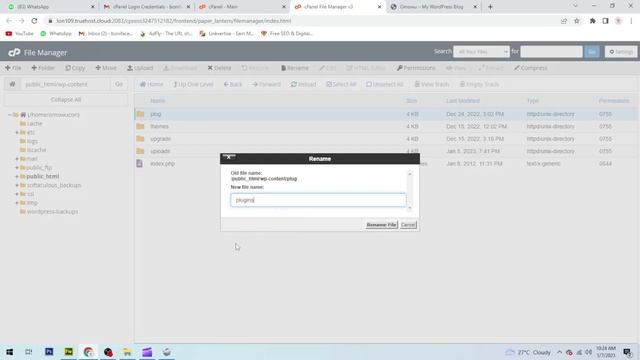Screen dimensions: 640x360
Task: Open the logs folder in tree
Action: pyautogui.click(x=32, y=141)
